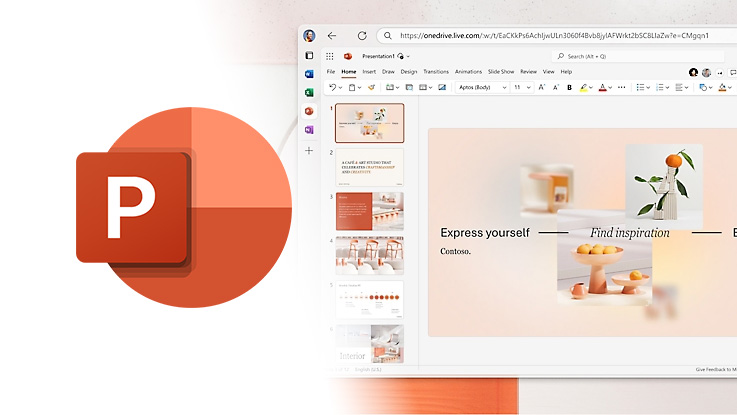Click the bulleted list icon
The image size is (737, 415).
(x=640, y=87)
